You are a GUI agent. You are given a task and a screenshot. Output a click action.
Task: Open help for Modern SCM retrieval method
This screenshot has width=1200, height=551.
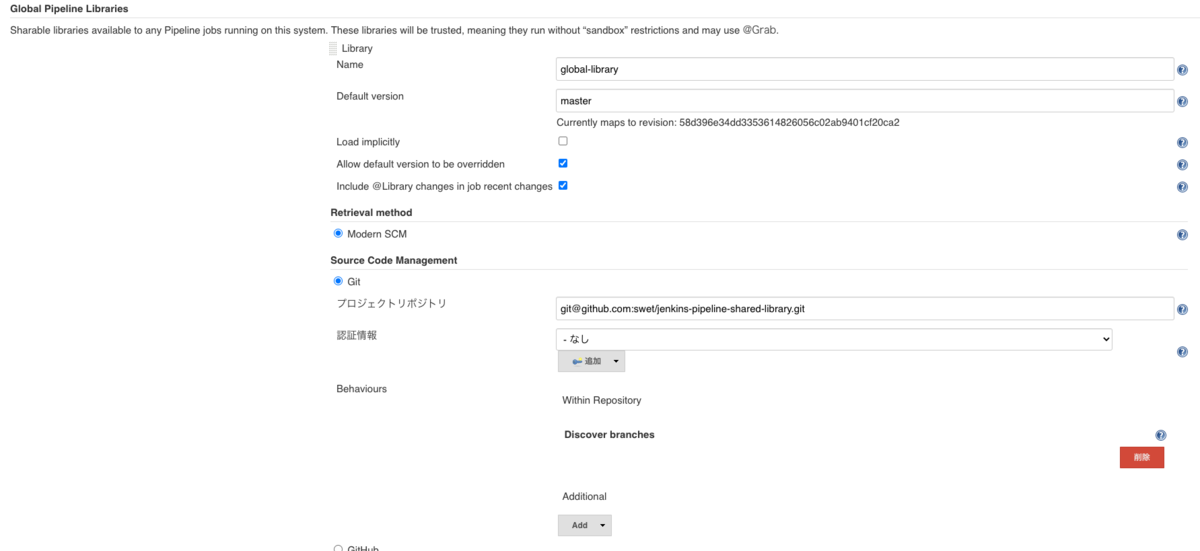(1182, 235)
